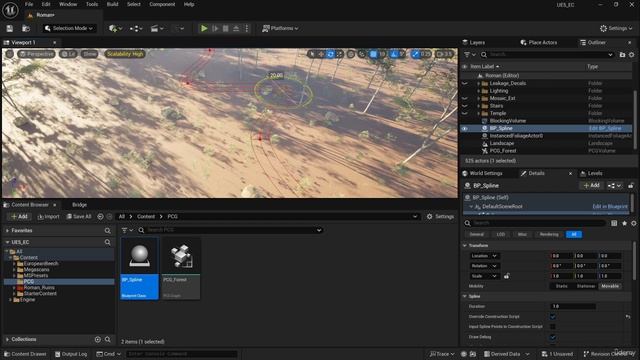The width and height of the screenshot is (640, 360).
Task: Toggle the Draw Debug checkbox
Action: click(553, 337)
